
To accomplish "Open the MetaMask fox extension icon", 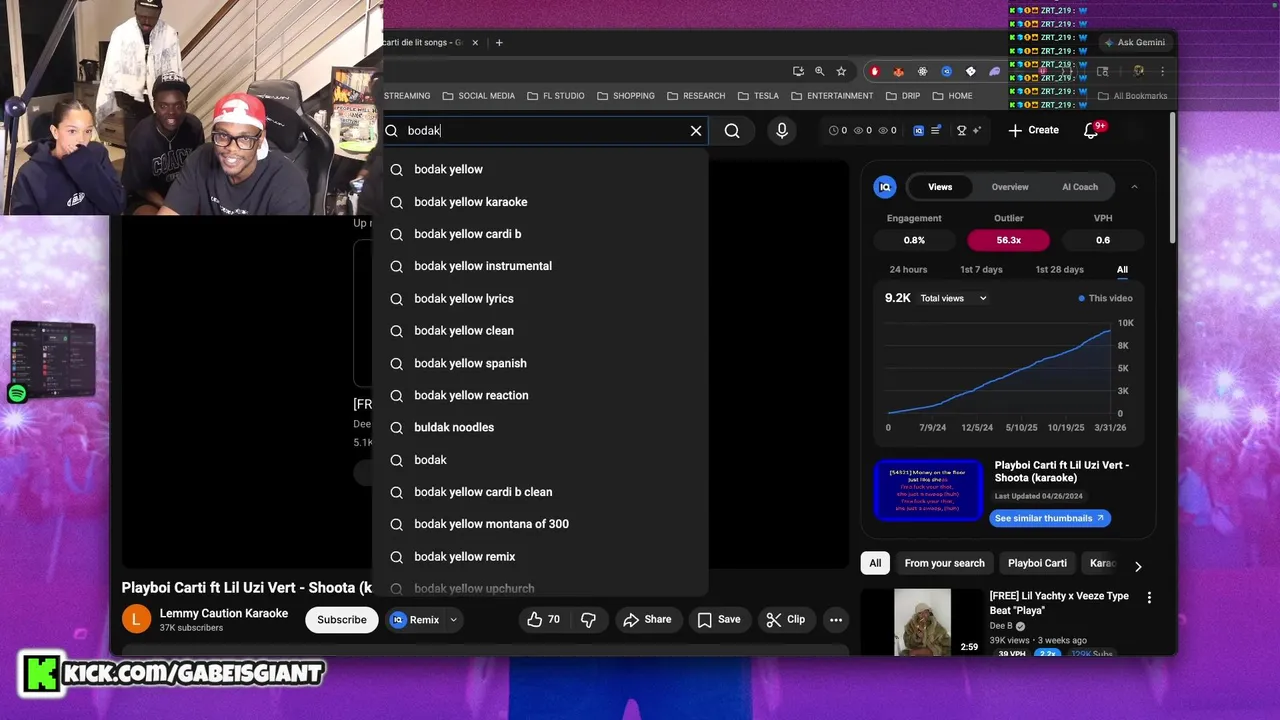I will tap(898, 71).
